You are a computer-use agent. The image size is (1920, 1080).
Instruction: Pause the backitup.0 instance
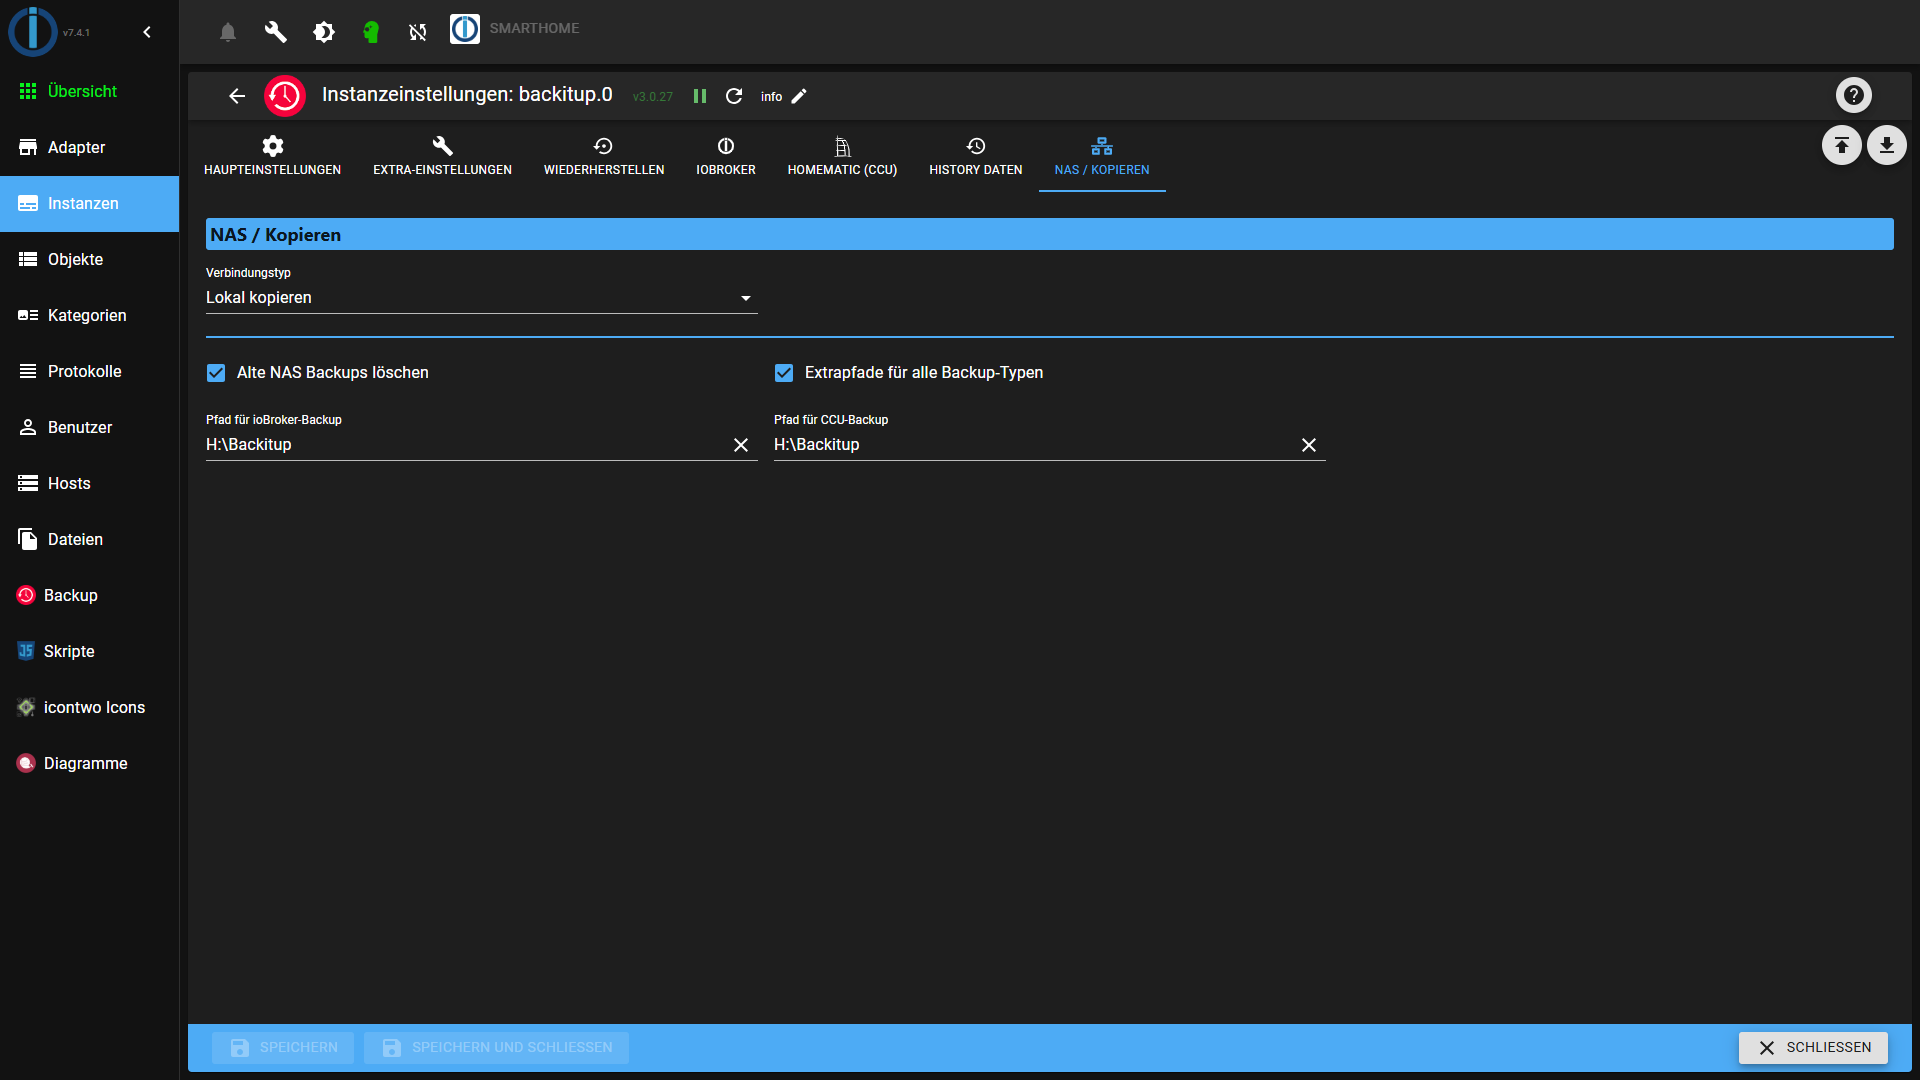click(700, 96)
